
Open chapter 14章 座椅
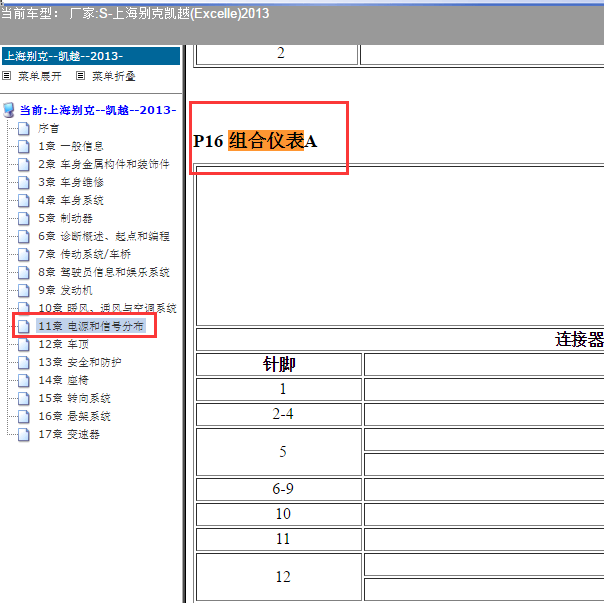[x=64, y=380]
